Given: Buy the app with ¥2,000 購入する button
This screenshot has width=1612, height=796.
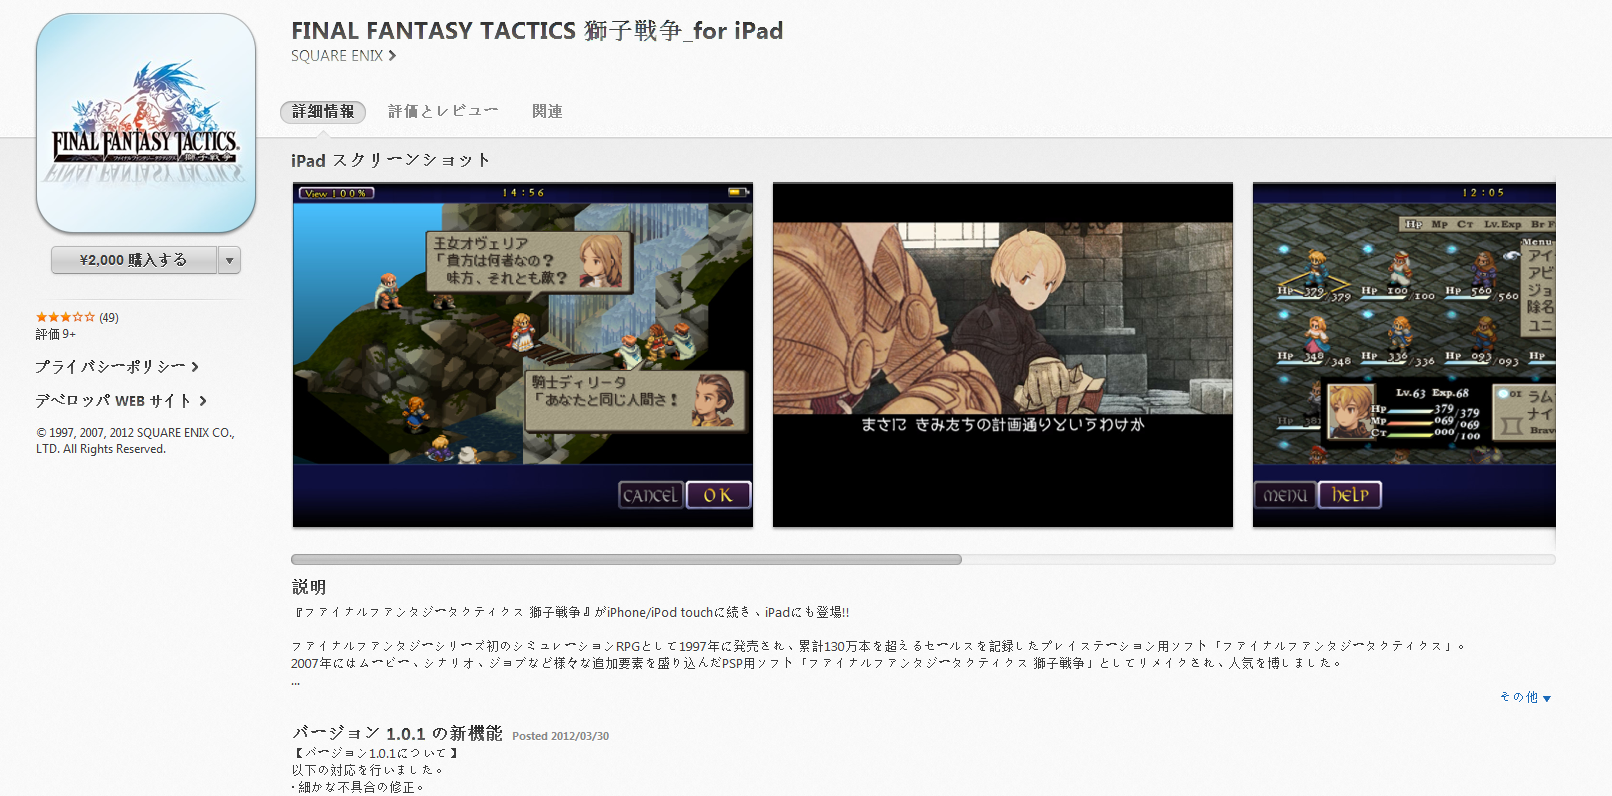Looking at the screenshot, I should coord(134,260).
